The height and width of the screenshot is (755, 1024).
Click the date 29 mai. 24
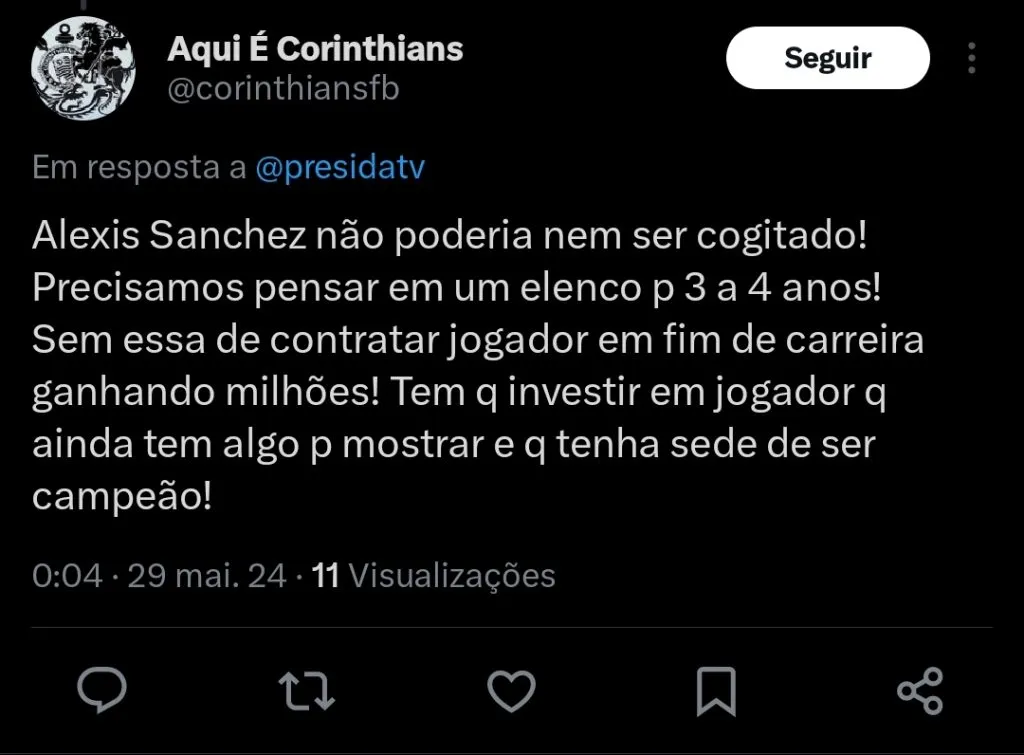tap(207, 576)
